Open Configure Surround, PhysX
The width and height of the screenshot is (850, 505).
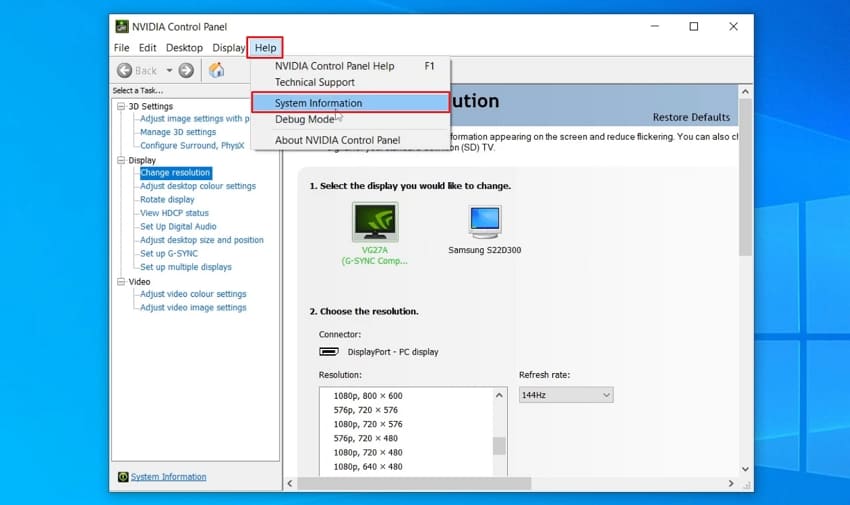point(192,146)
